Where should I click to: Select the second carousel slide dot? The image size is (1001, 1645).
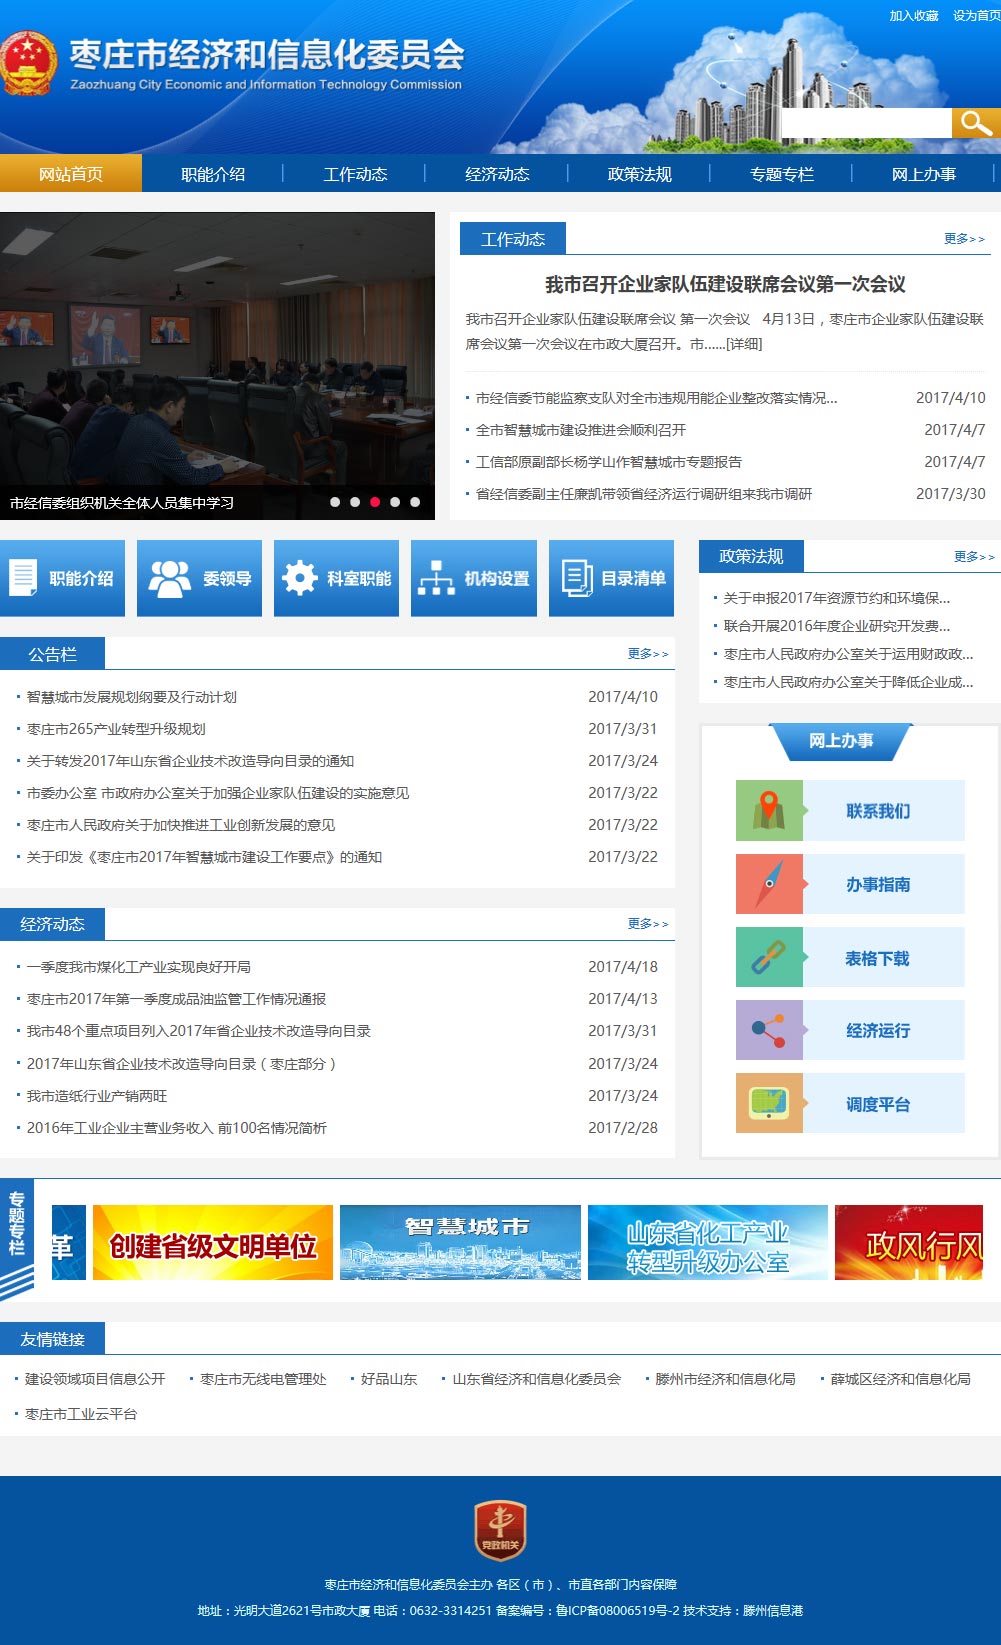pos(355,502)
